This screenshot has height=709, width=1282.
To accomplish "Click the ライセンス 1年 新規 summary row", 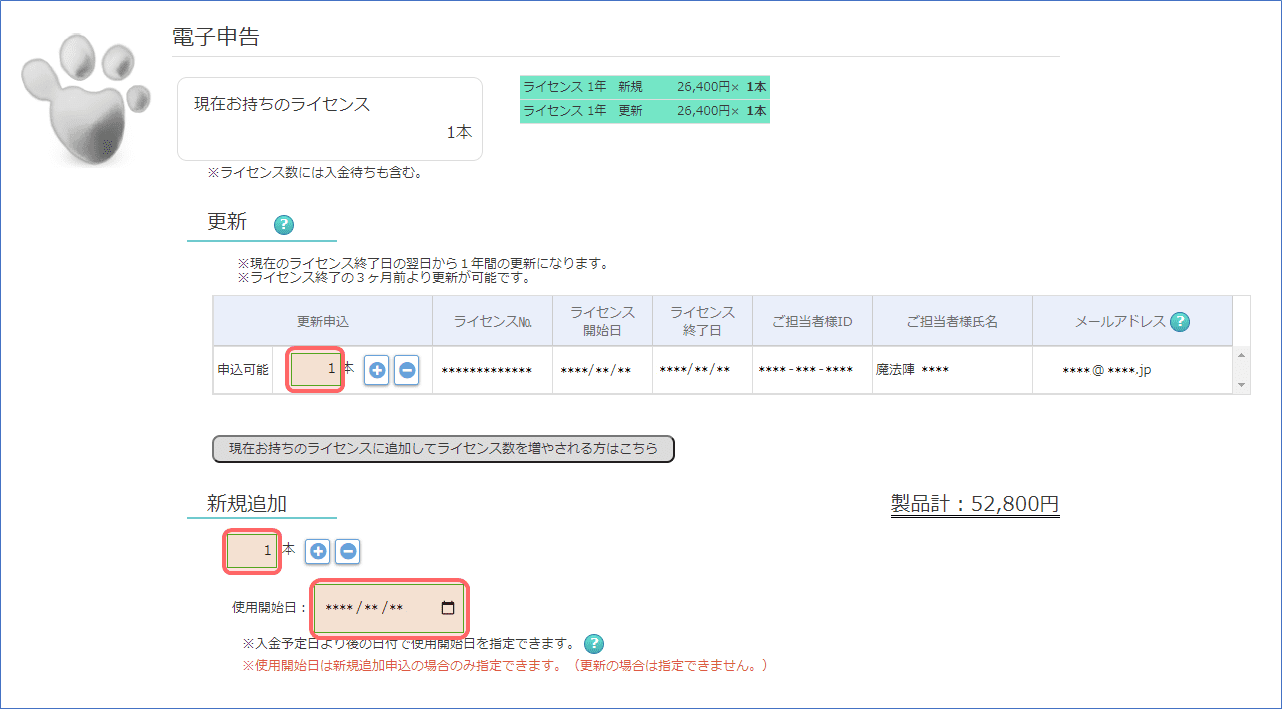I will [x=645, y=87].
